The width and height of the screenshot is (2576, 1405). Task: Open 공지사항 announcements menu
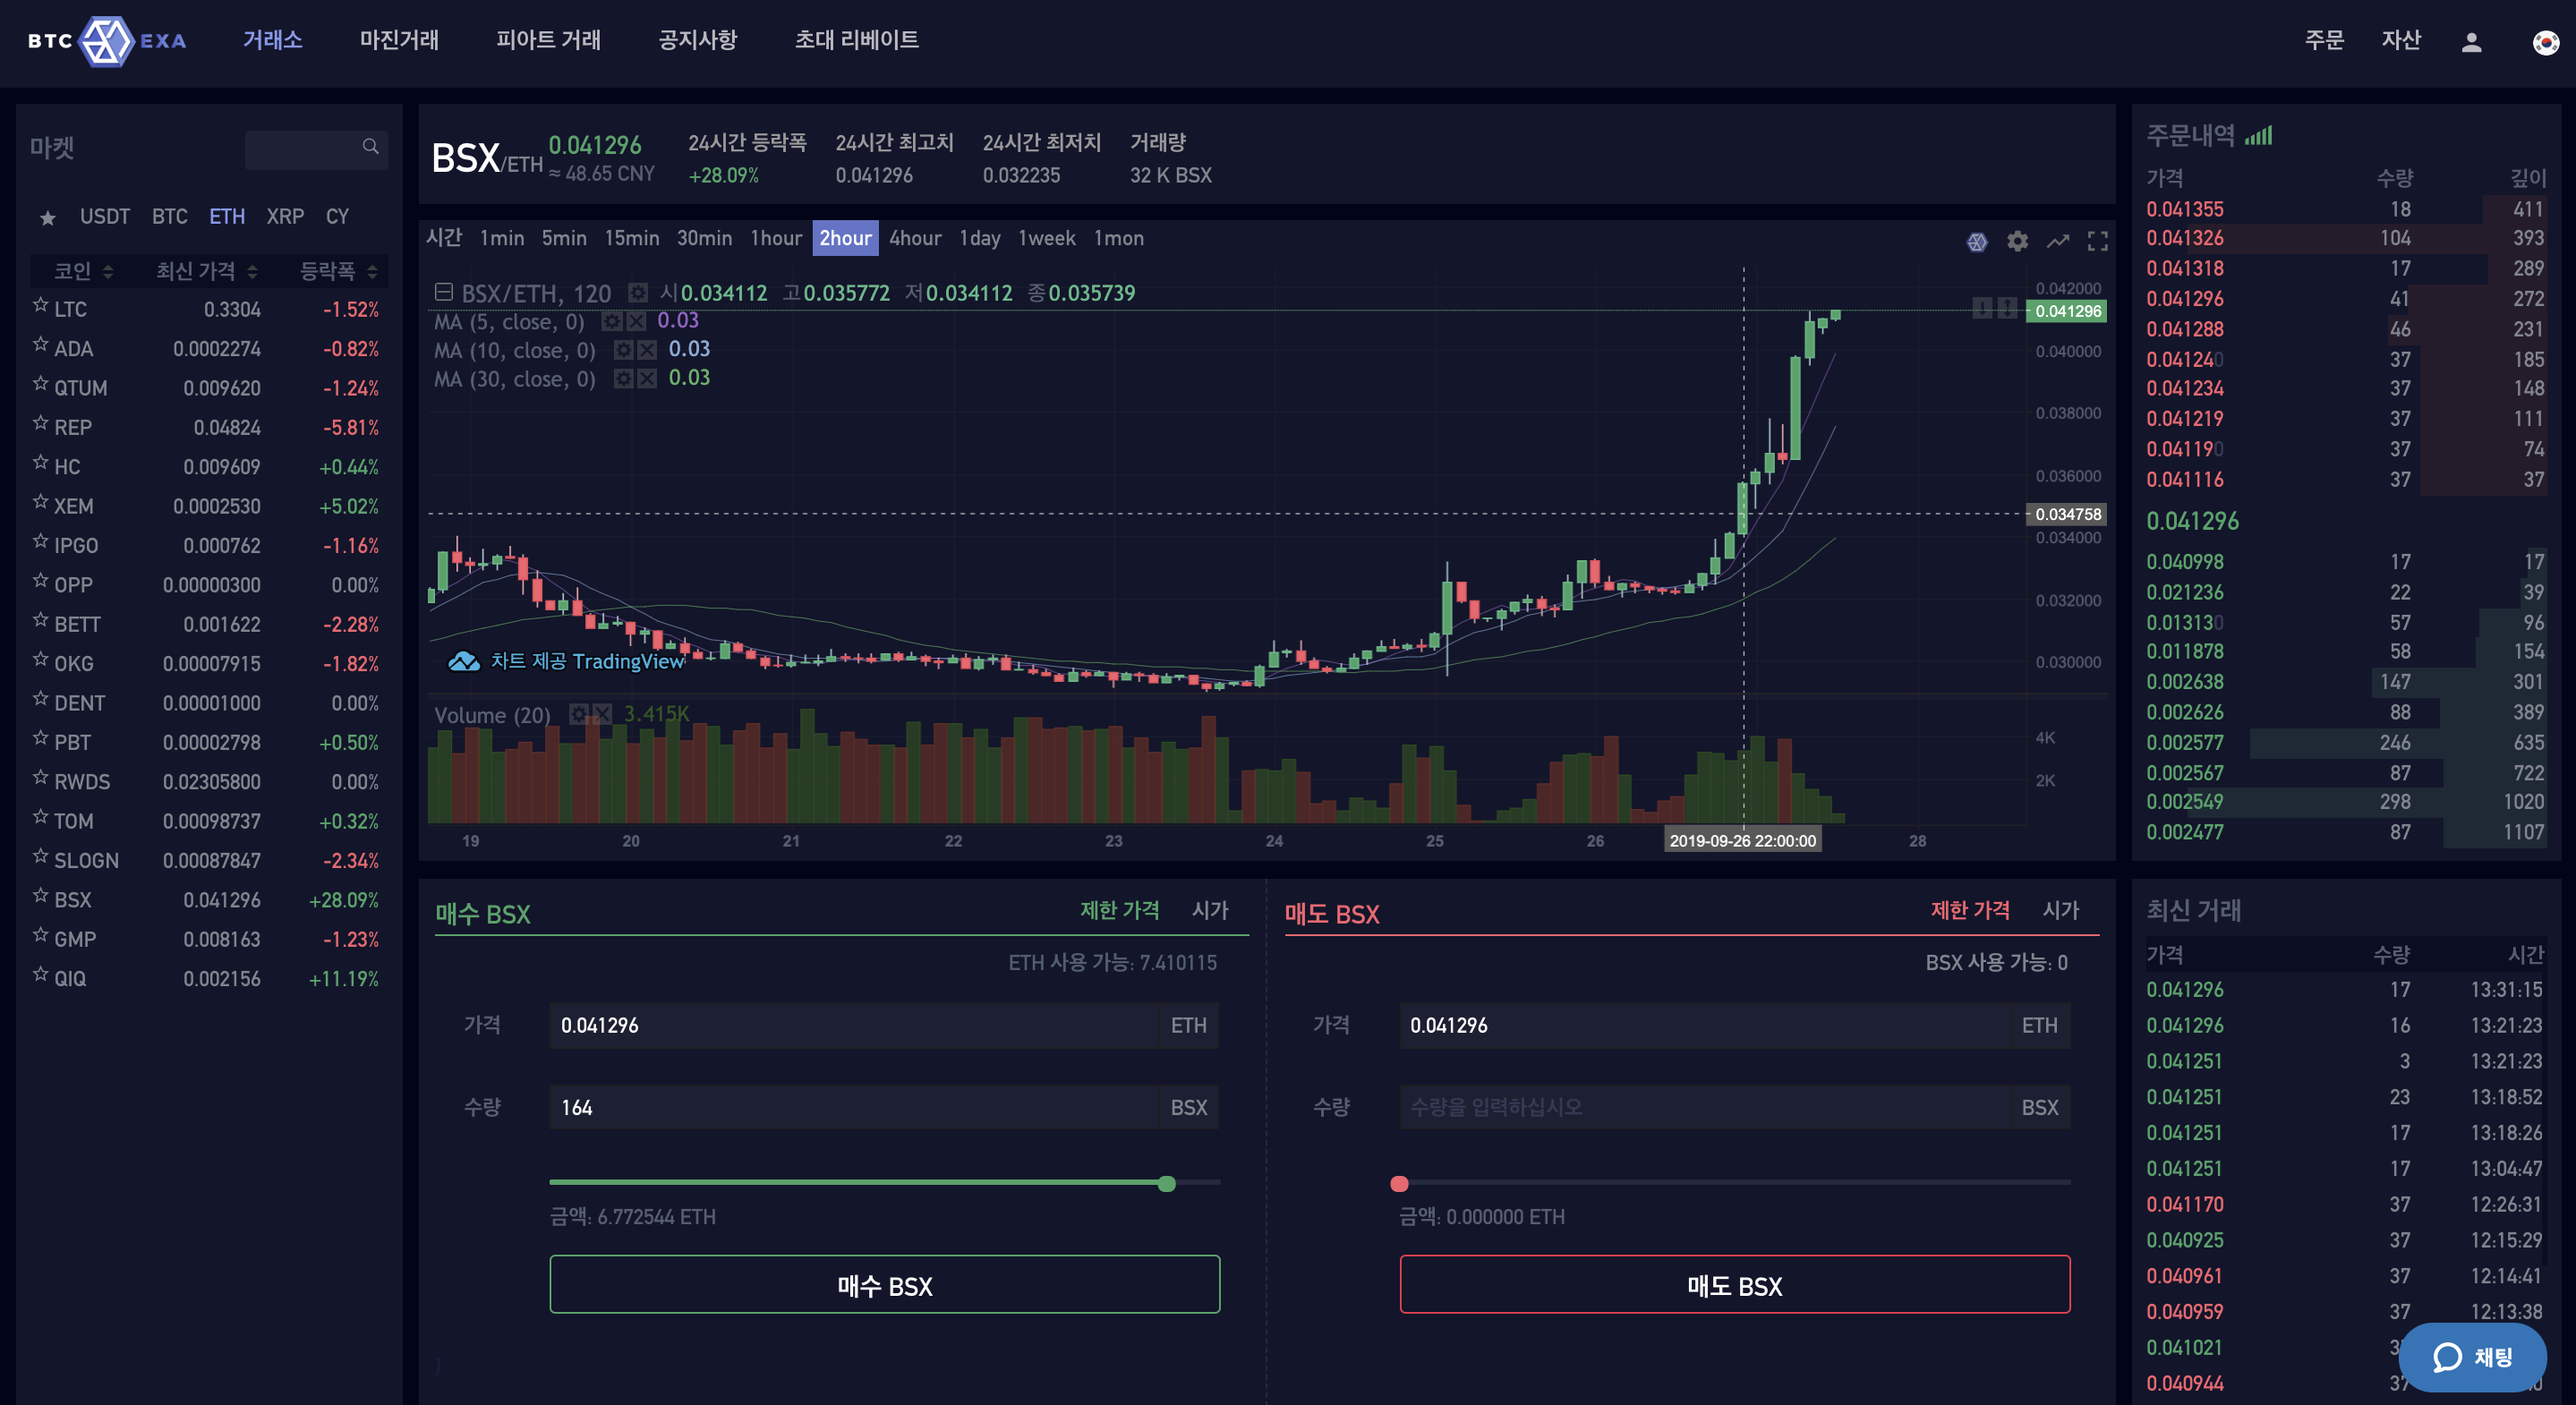pyautogui.click(x=697, y=40)
